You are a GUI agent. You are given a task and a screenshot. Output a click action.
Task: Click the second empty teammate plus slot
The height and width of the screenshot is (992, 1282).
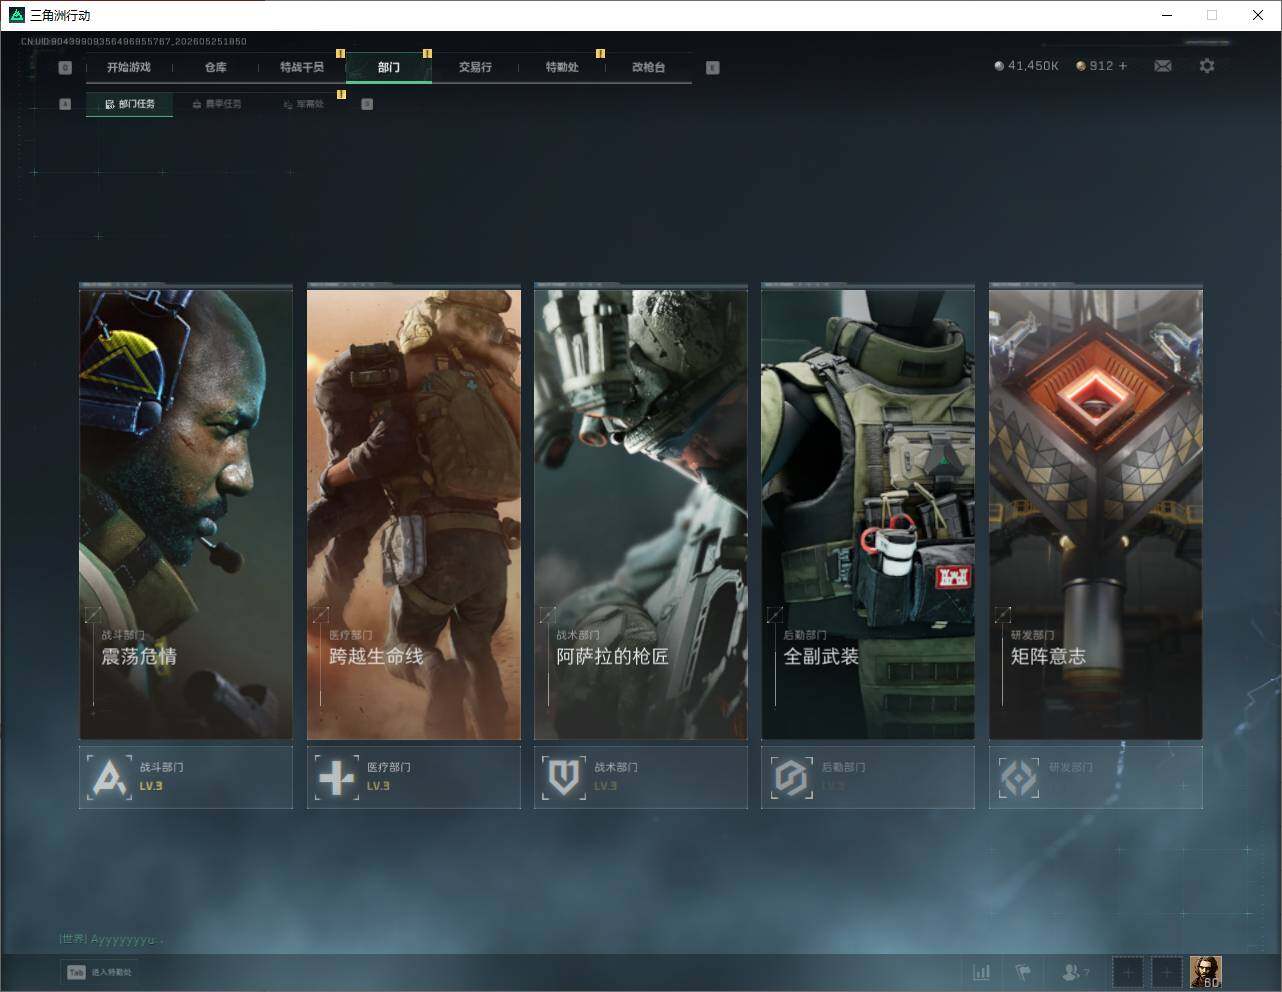pos(1167,972)
